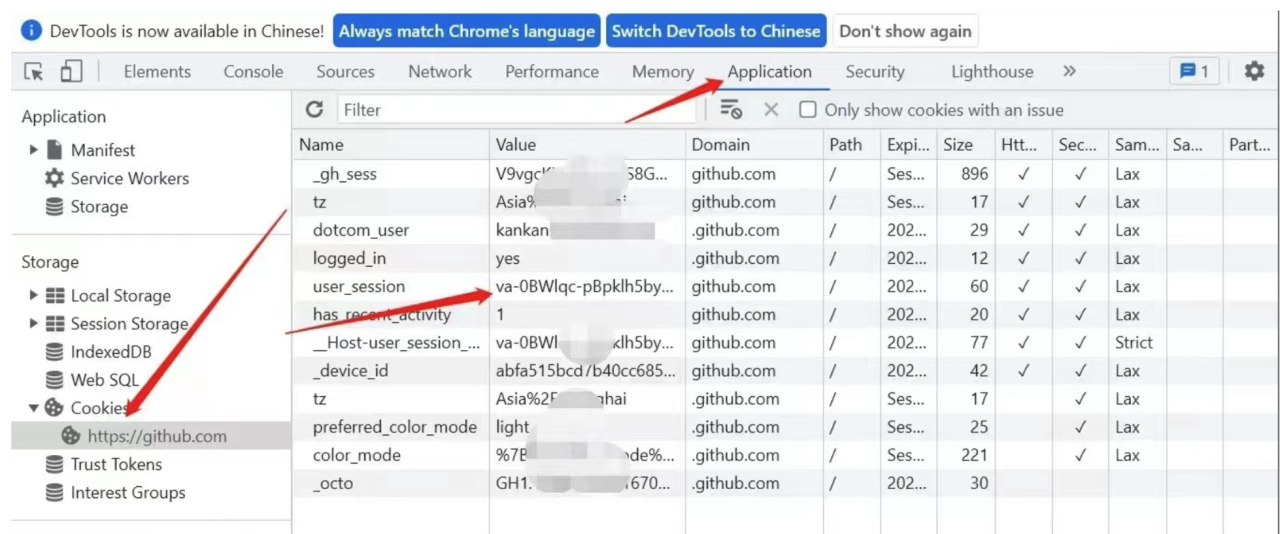Switch to the Console tab
The height and width of the screenshot is (534, 1280).
pos(253,71)
